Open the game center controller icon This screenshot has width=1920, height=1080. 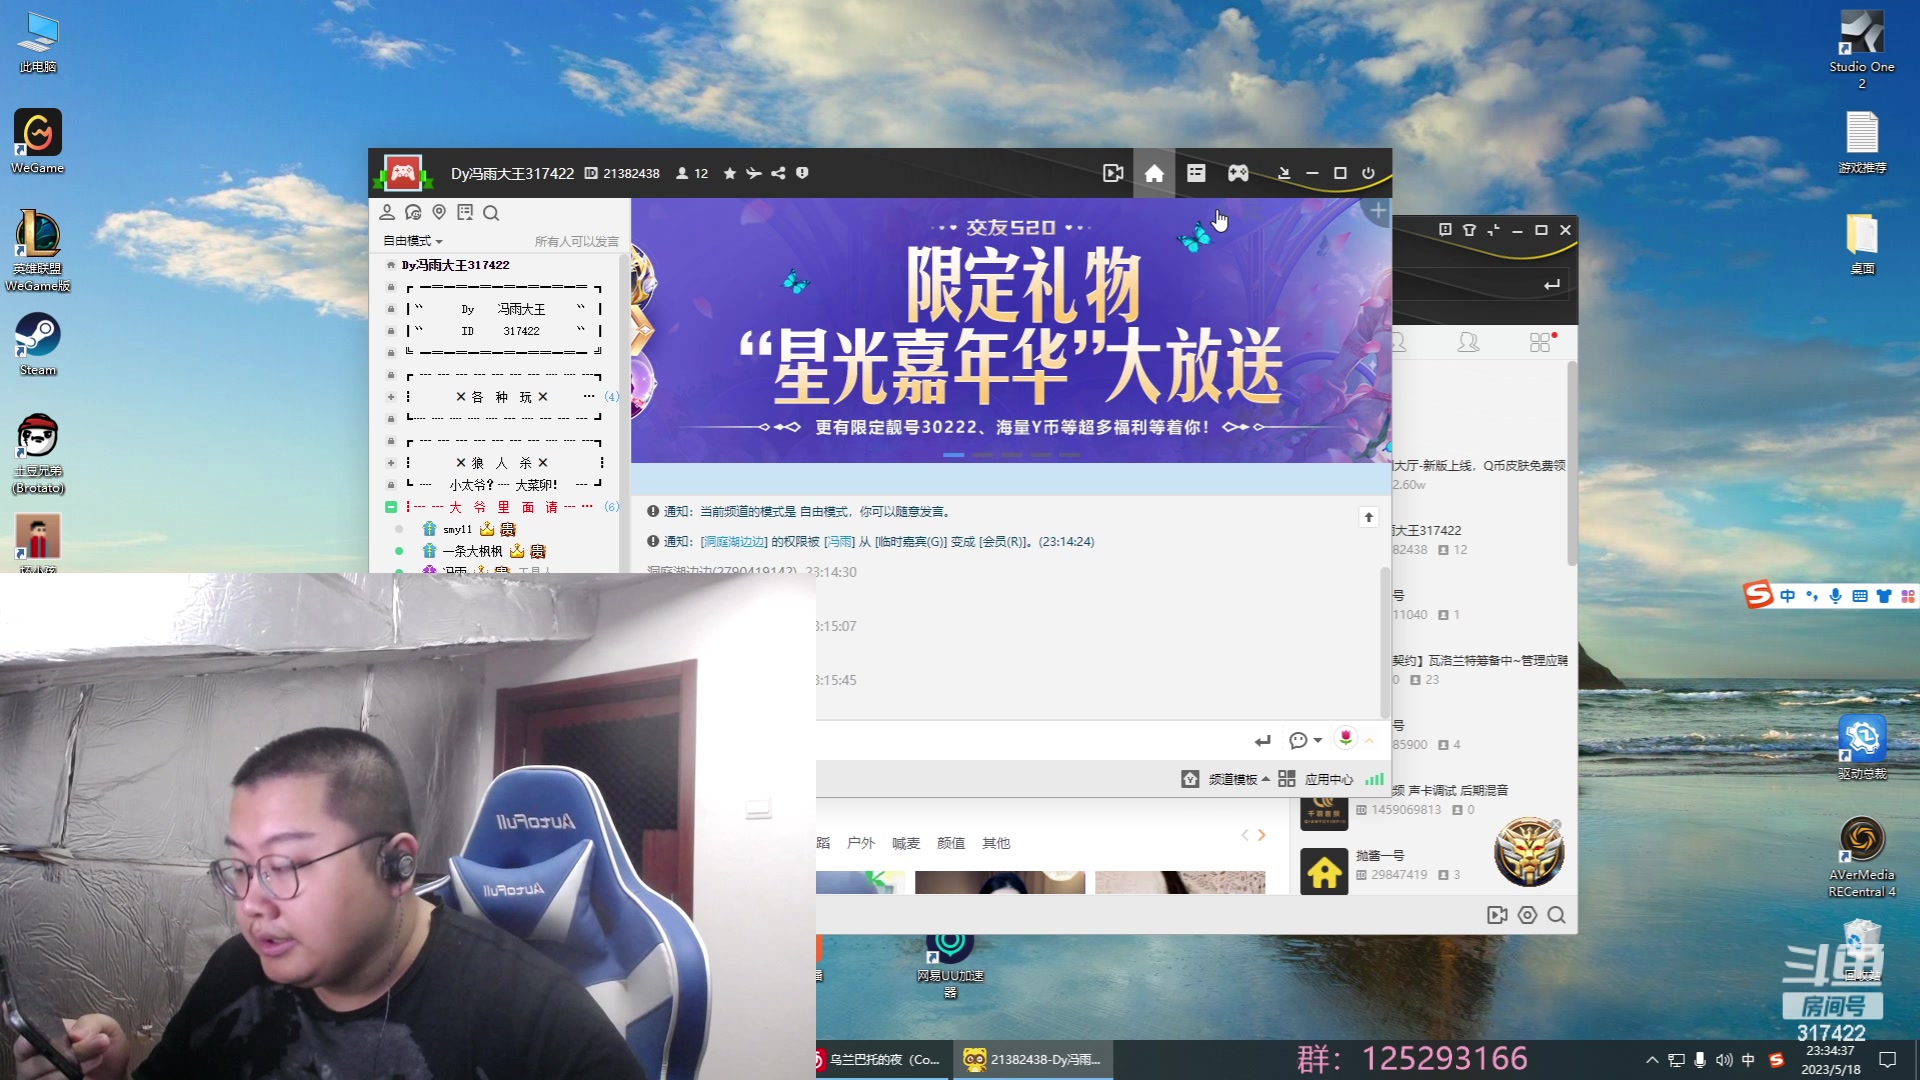tap(1238, 173)
